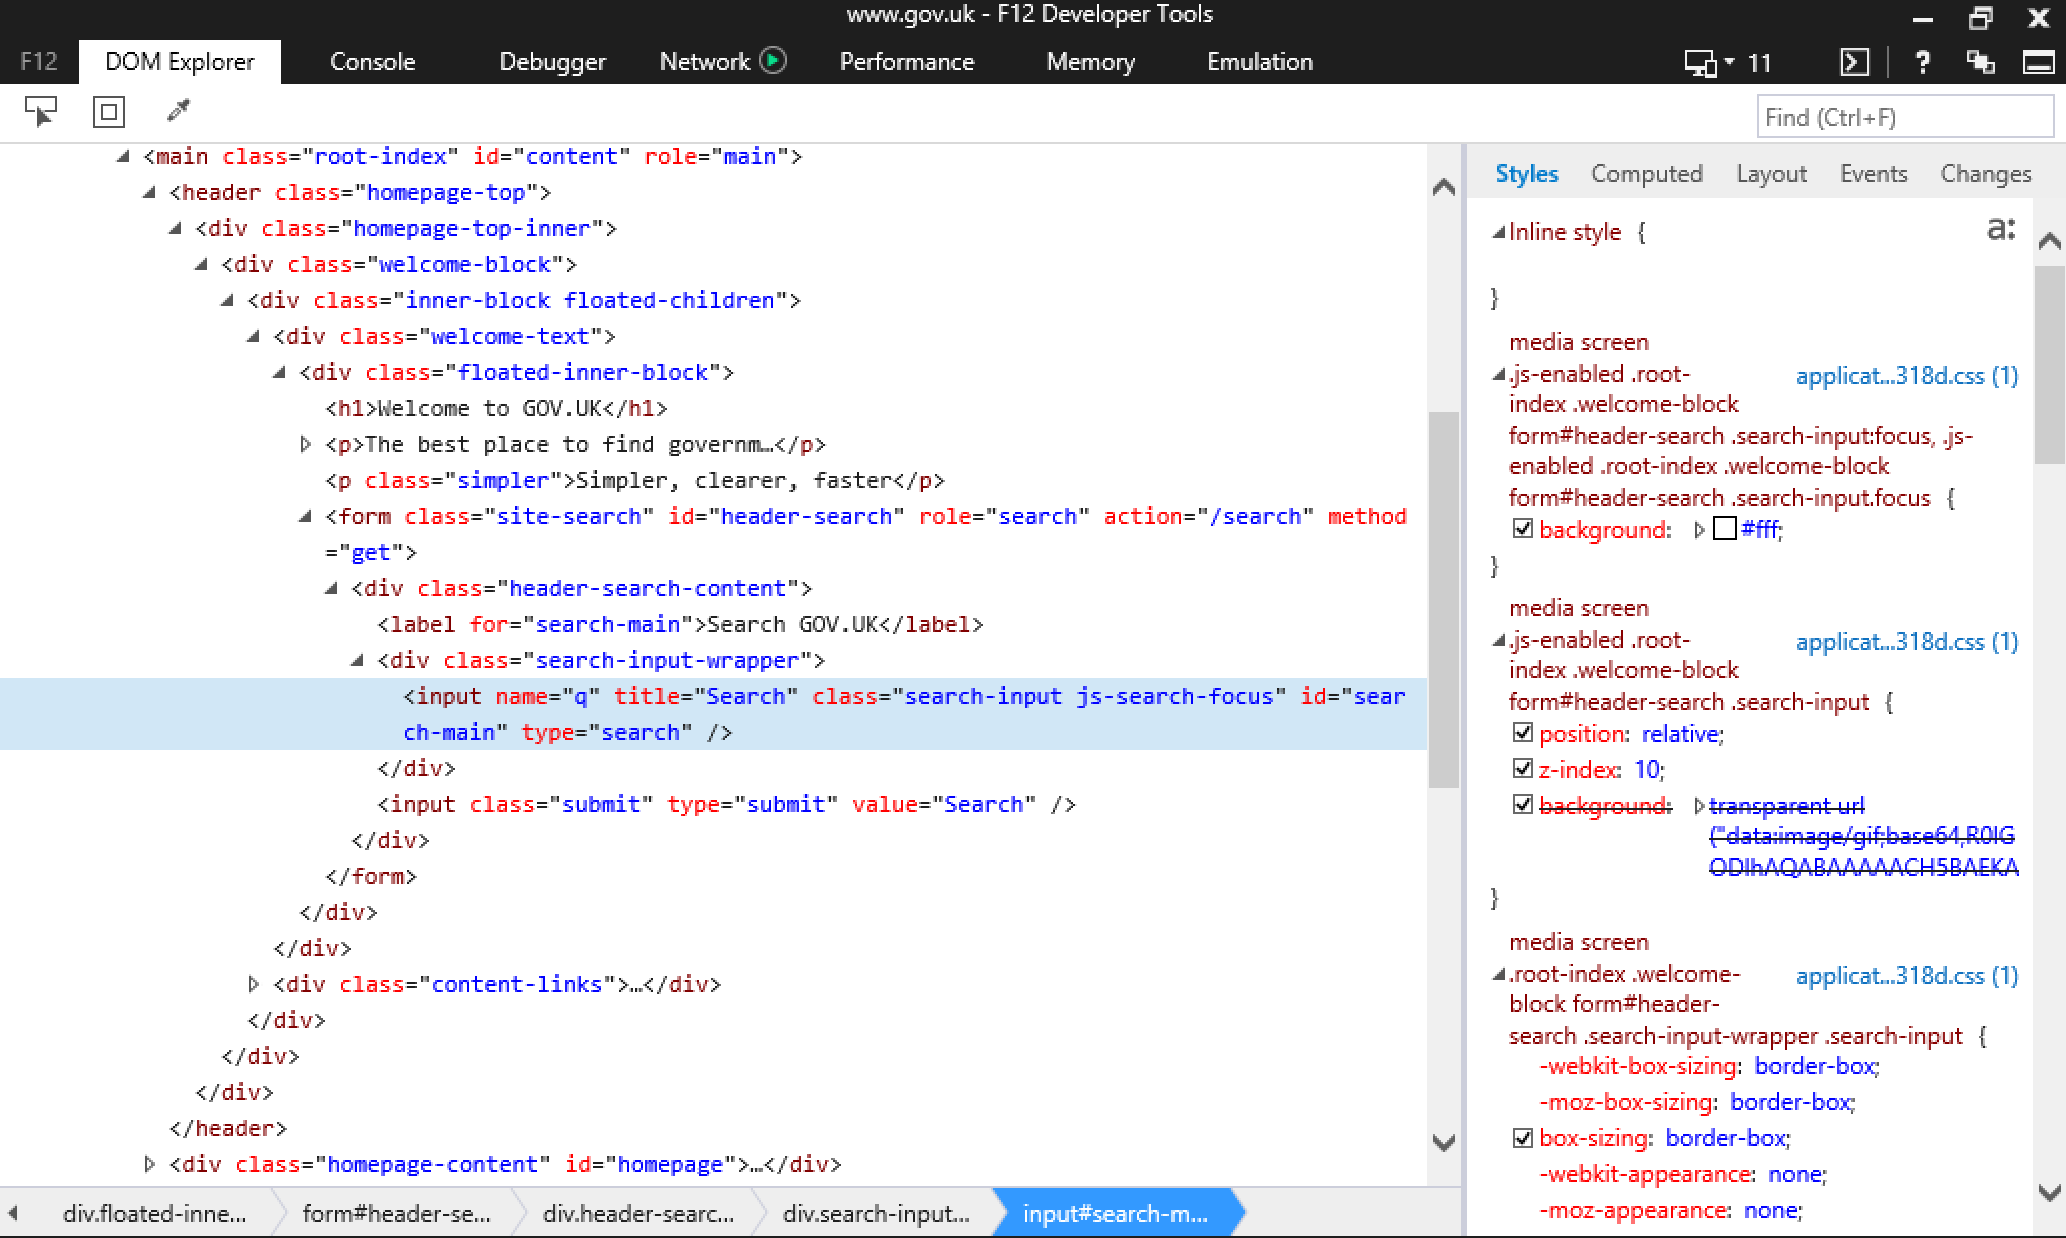Select the form#header-se... breadcrumb

tap(396, 1213)
